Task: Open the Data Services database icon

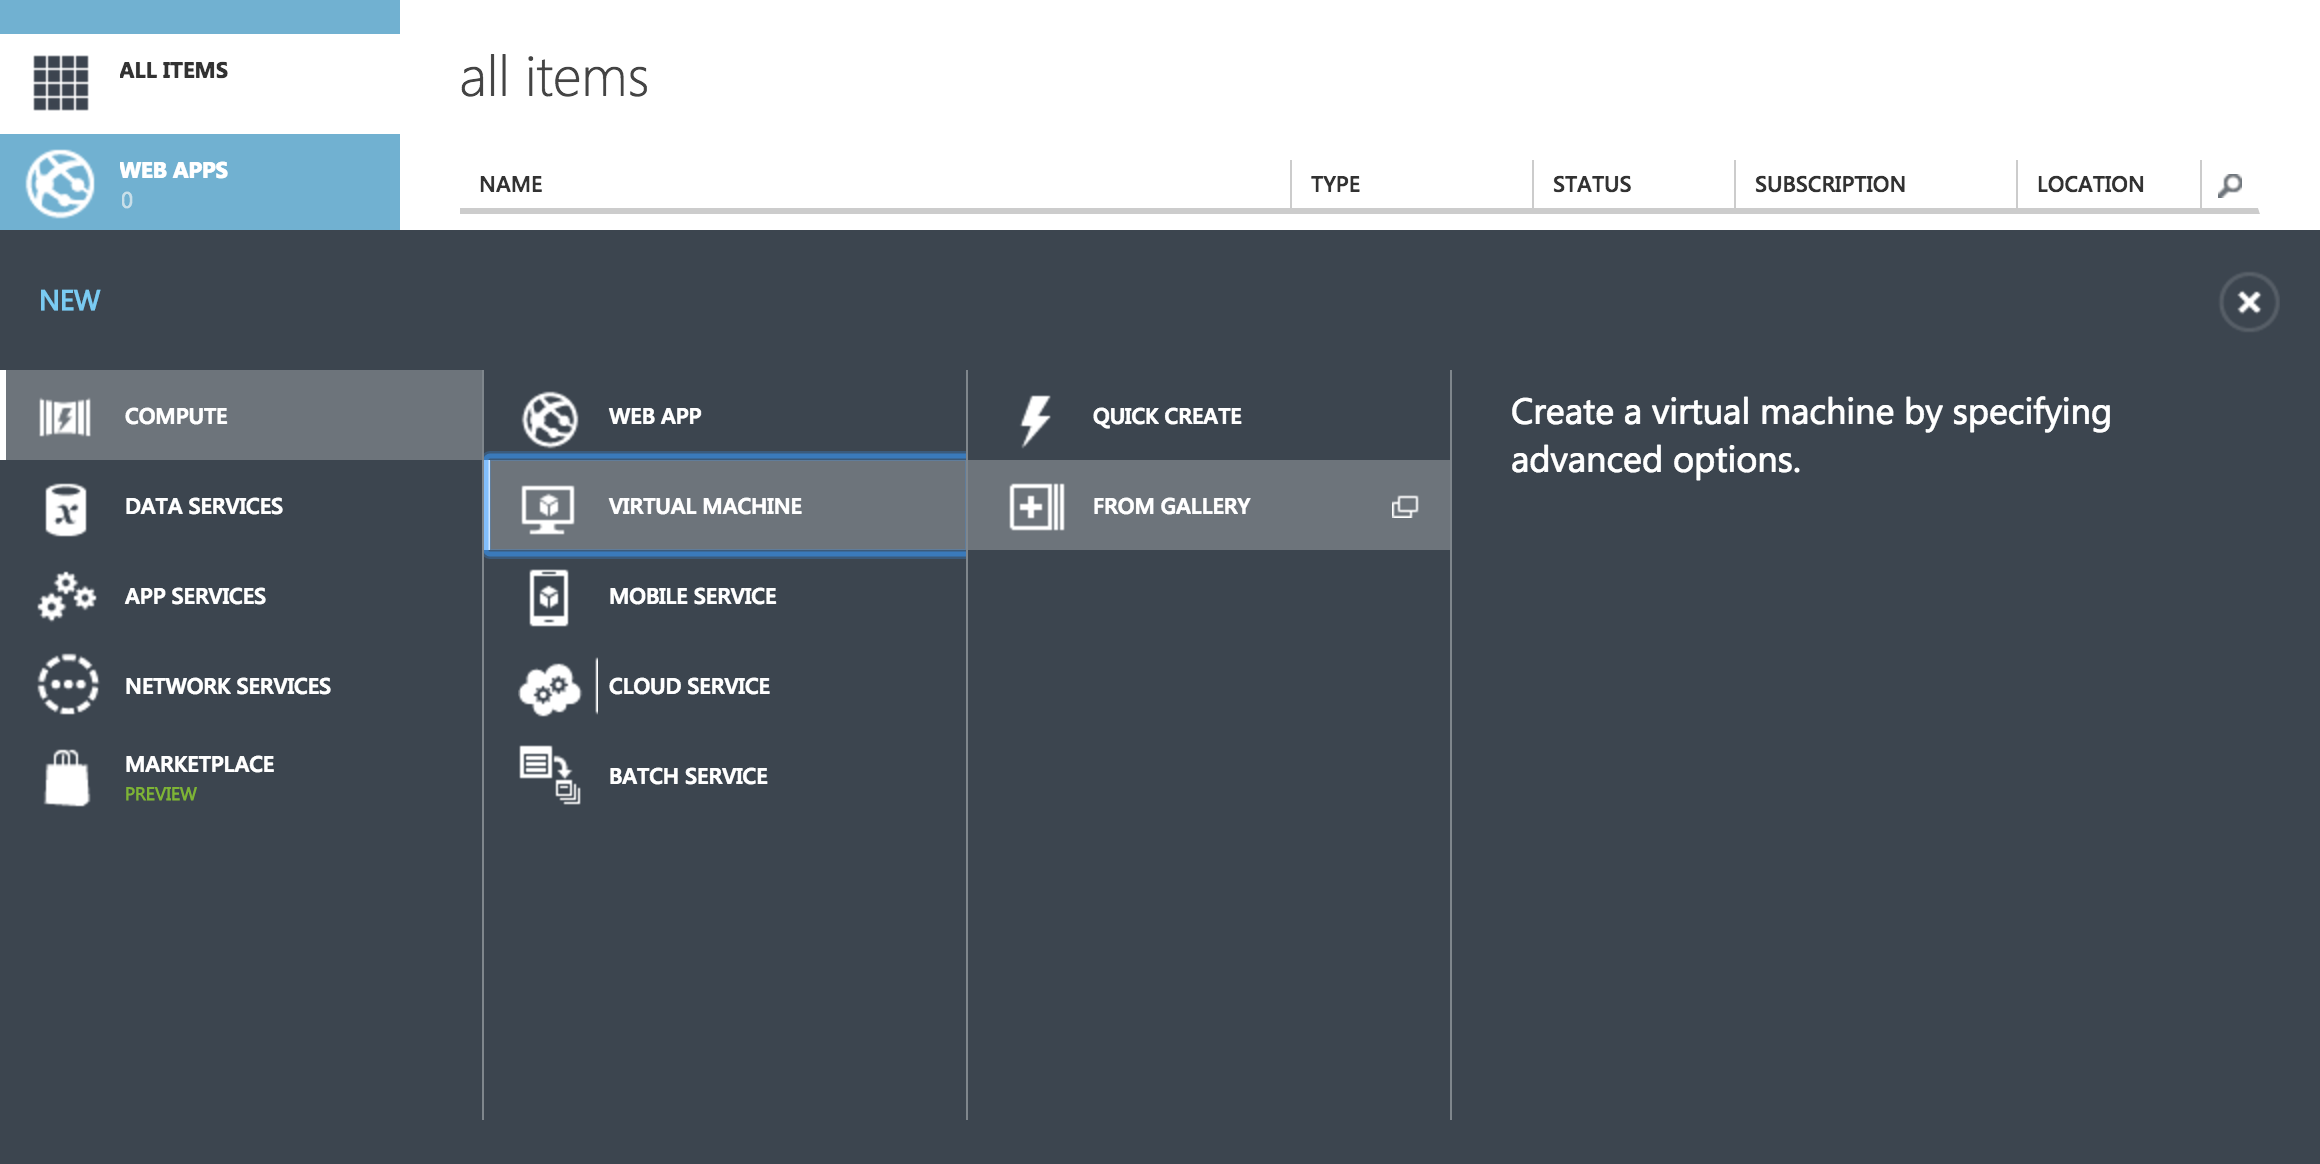Action: point(66,509)
